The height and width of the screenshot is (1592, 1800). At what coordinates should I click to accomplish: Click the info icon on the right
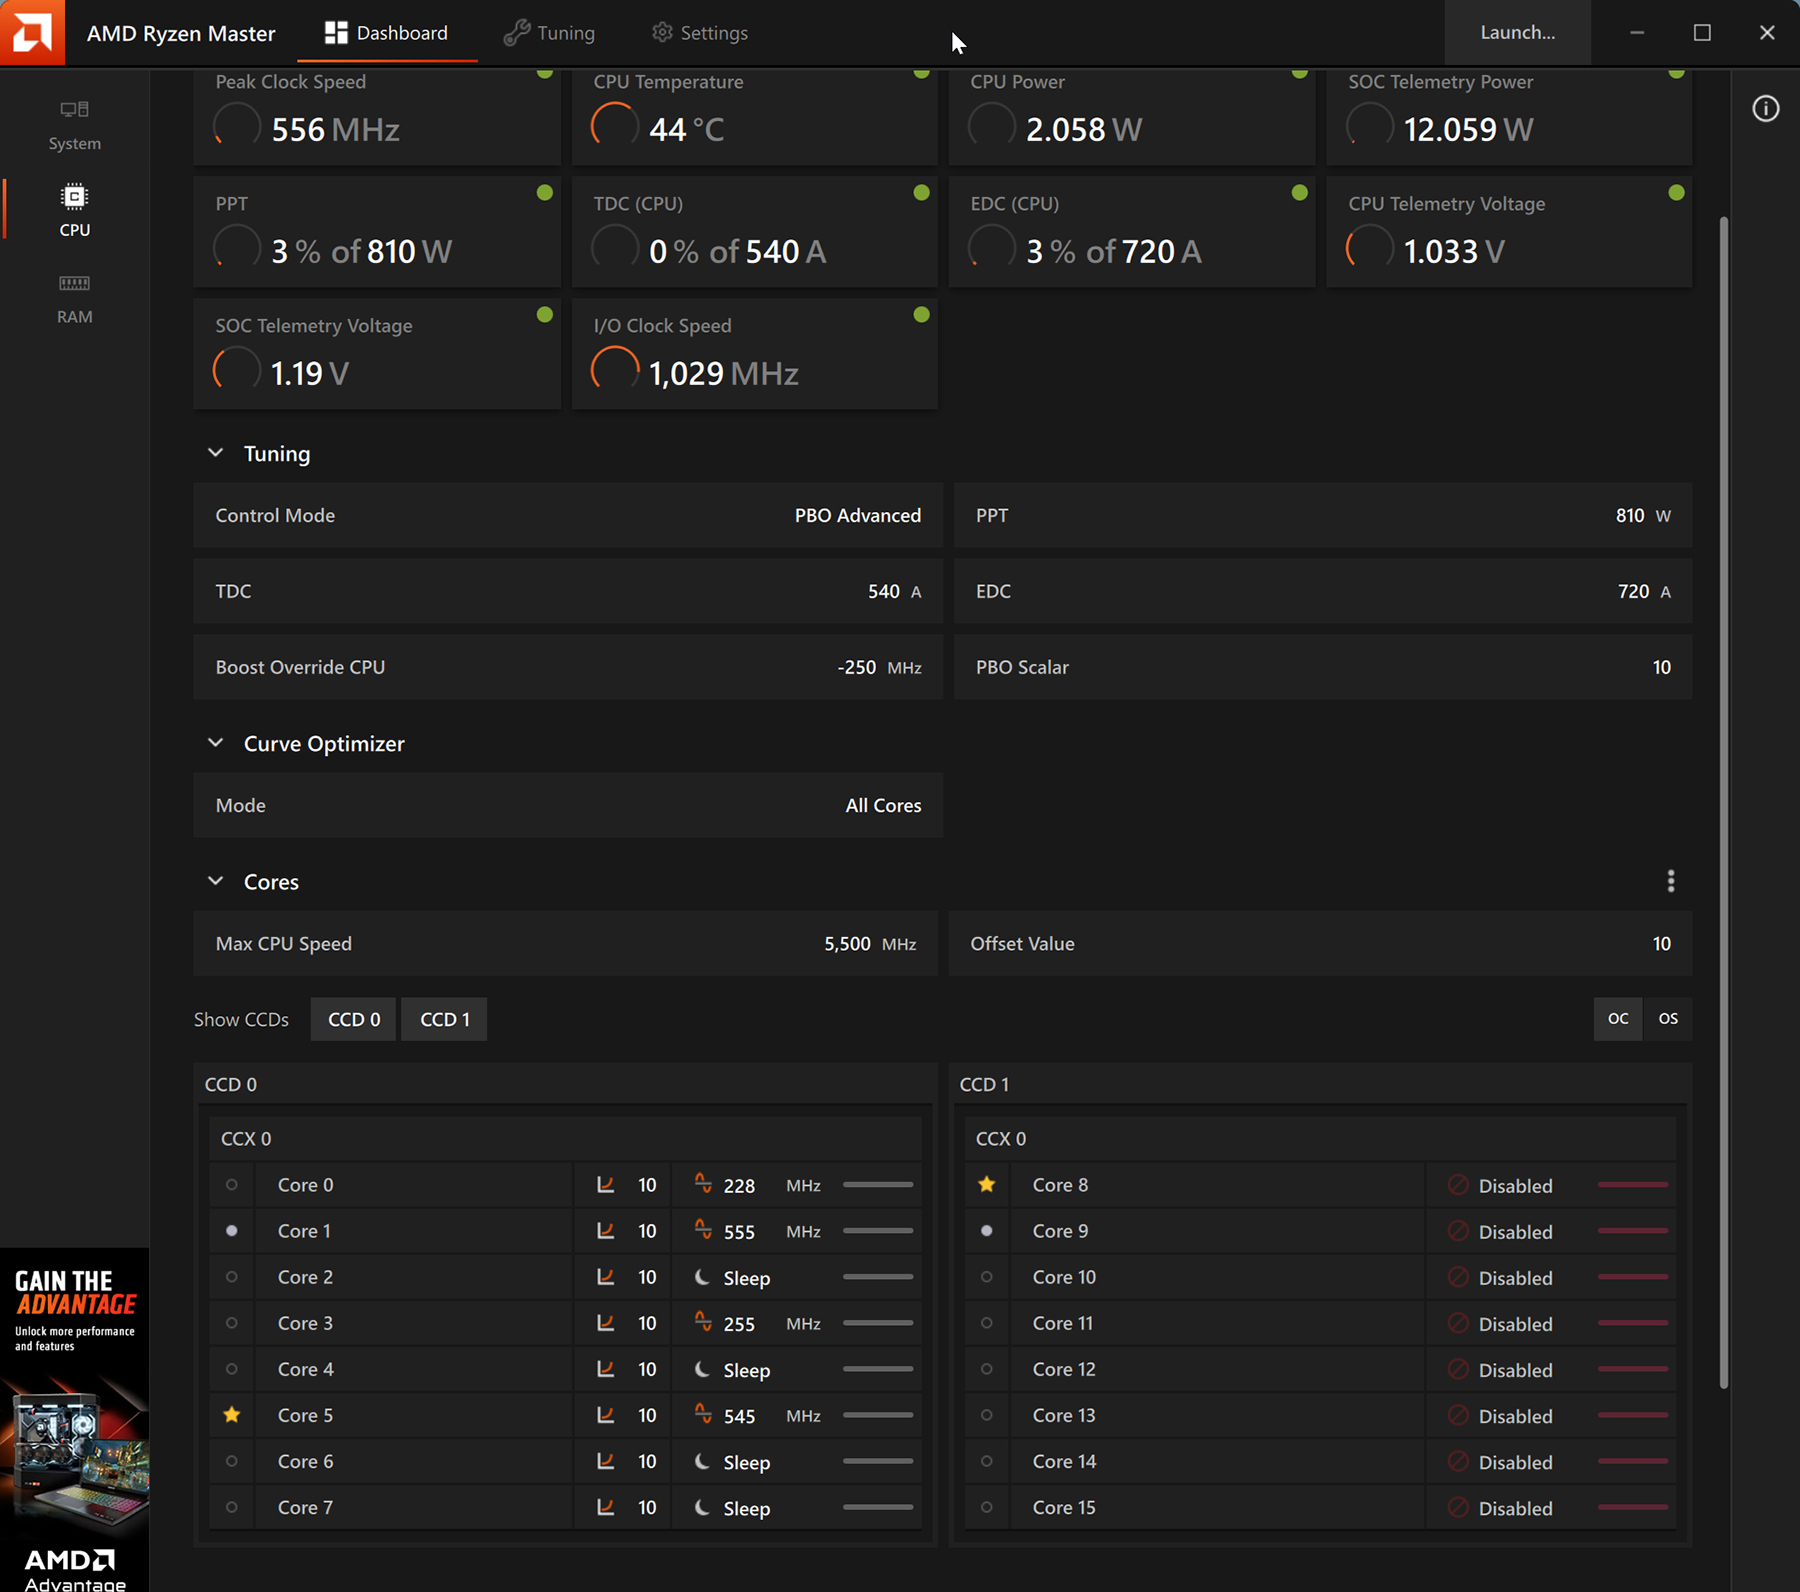[1766, 108]
